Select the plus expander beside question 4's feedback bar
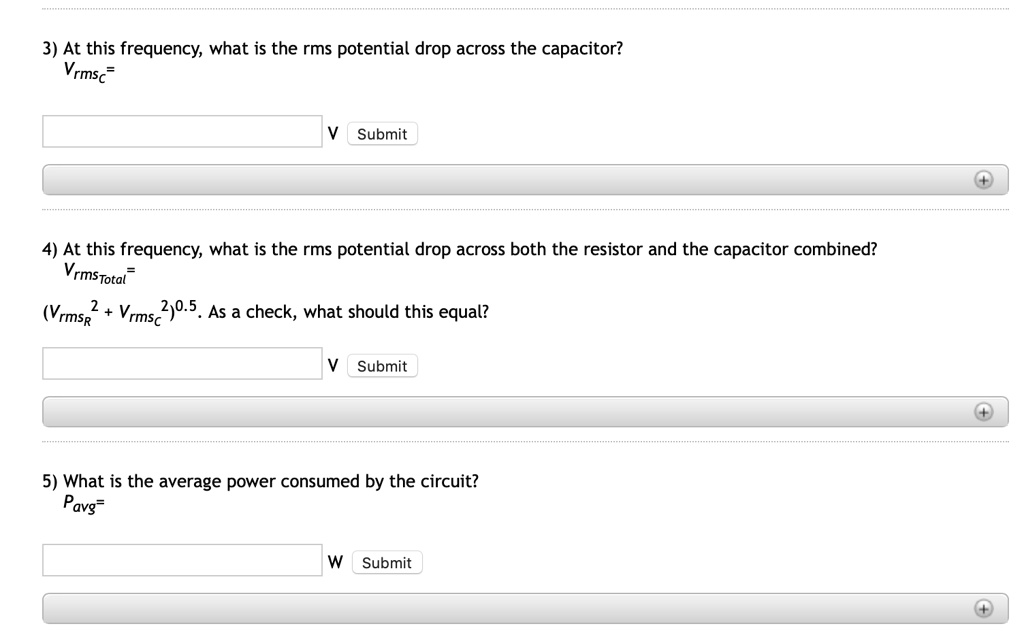Viewport: 1024px width, 637px height. point(985,411)
